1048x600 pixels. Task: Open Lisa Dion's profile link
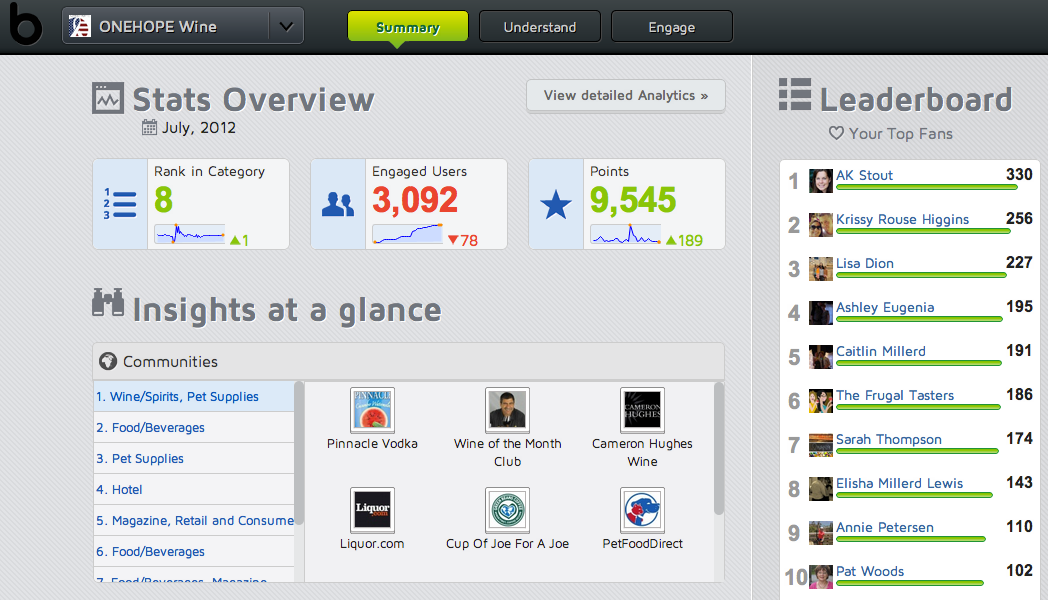click(865, 263)
